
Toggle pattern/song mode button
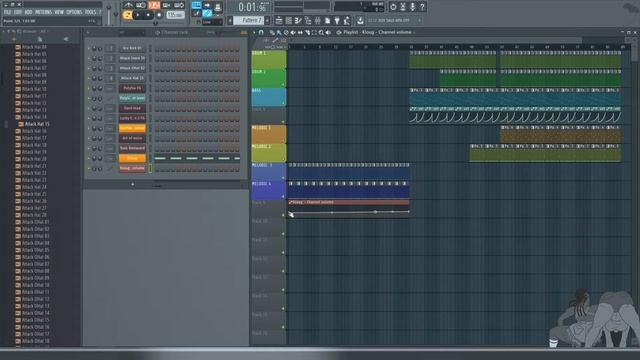click(127, 16)
